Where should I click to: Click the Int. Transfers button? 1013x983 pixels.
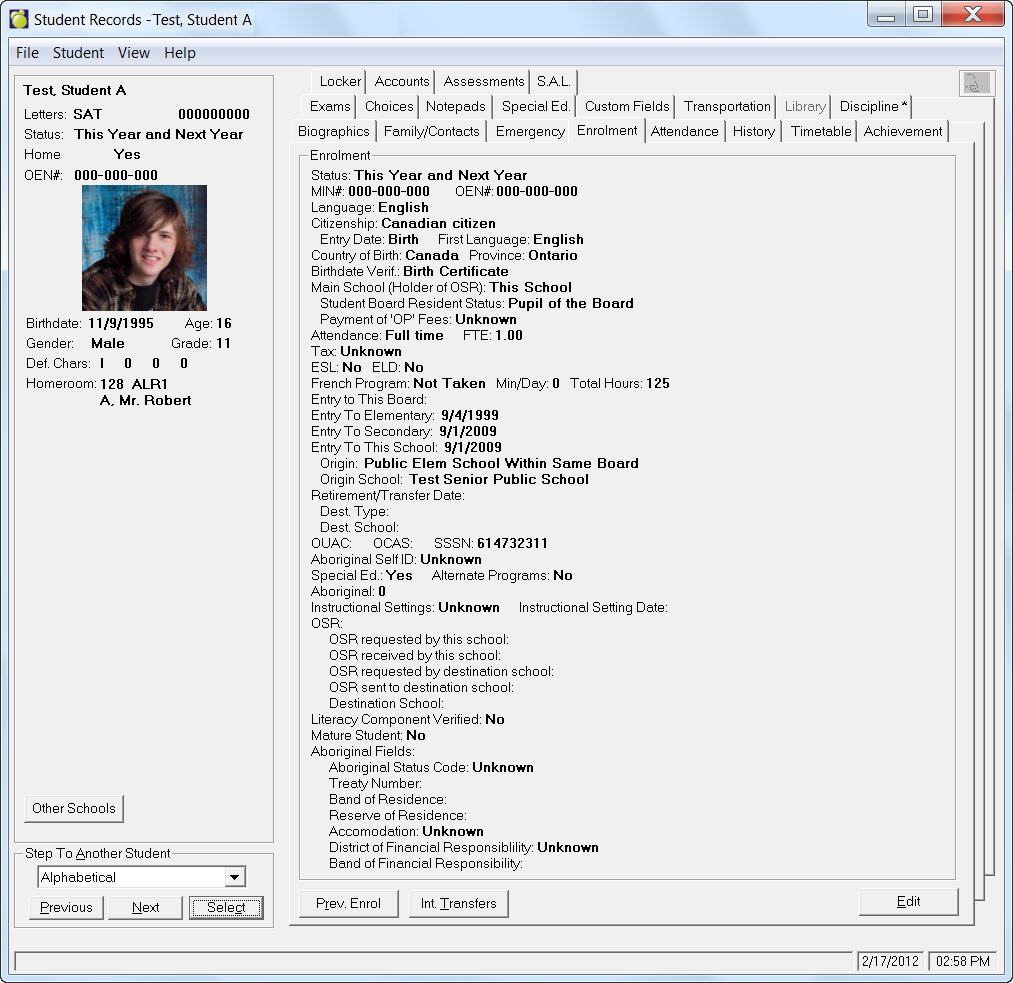(458, 903)
